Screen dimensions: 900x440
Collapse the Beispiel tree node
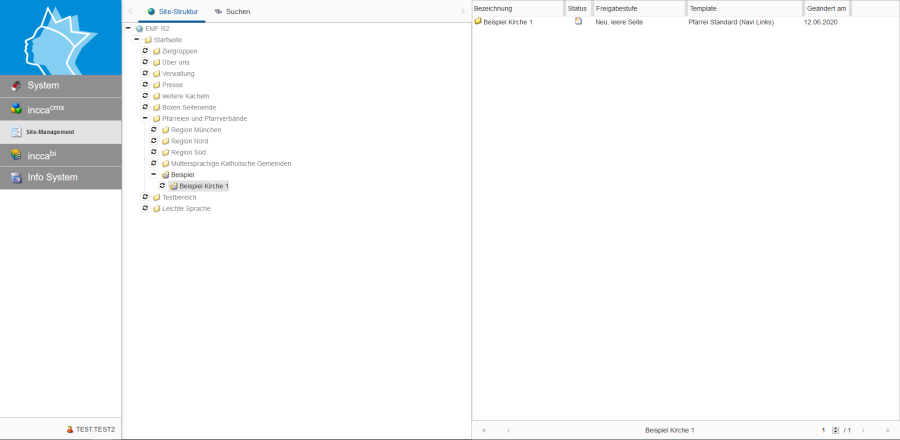153,174
